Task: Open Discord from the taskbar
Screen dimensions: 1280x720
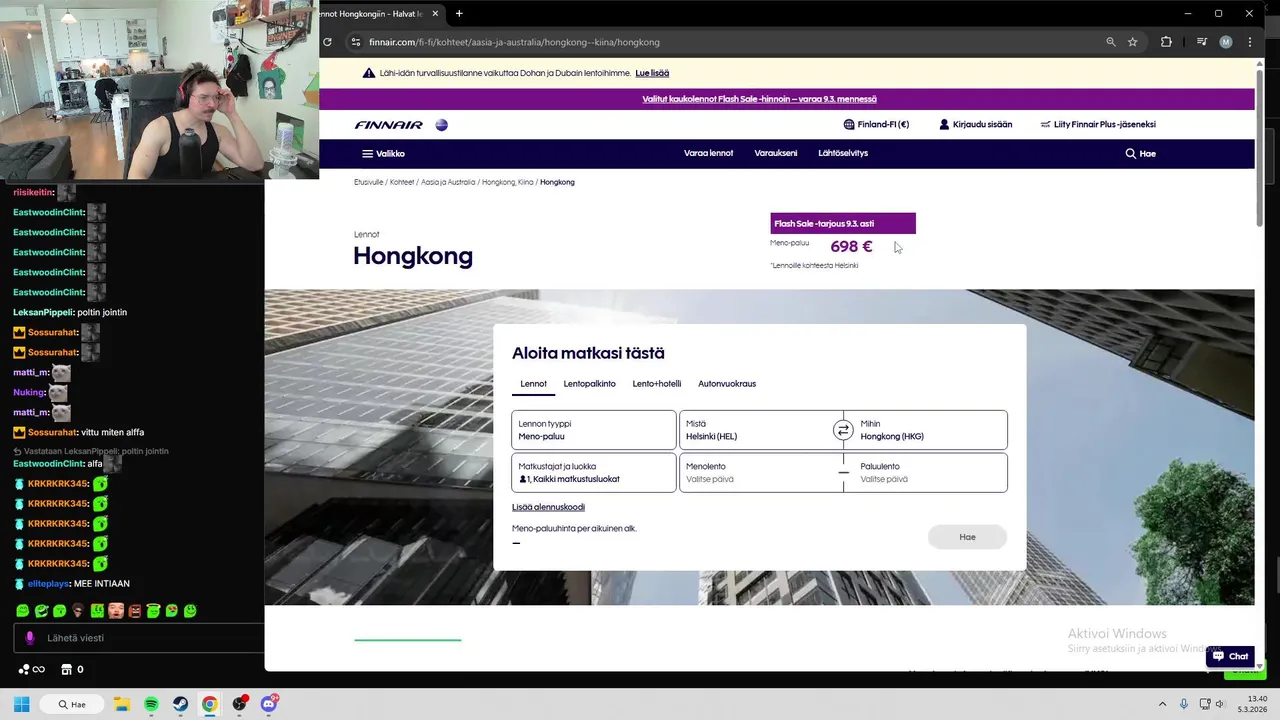Action: tap(269, 704)
